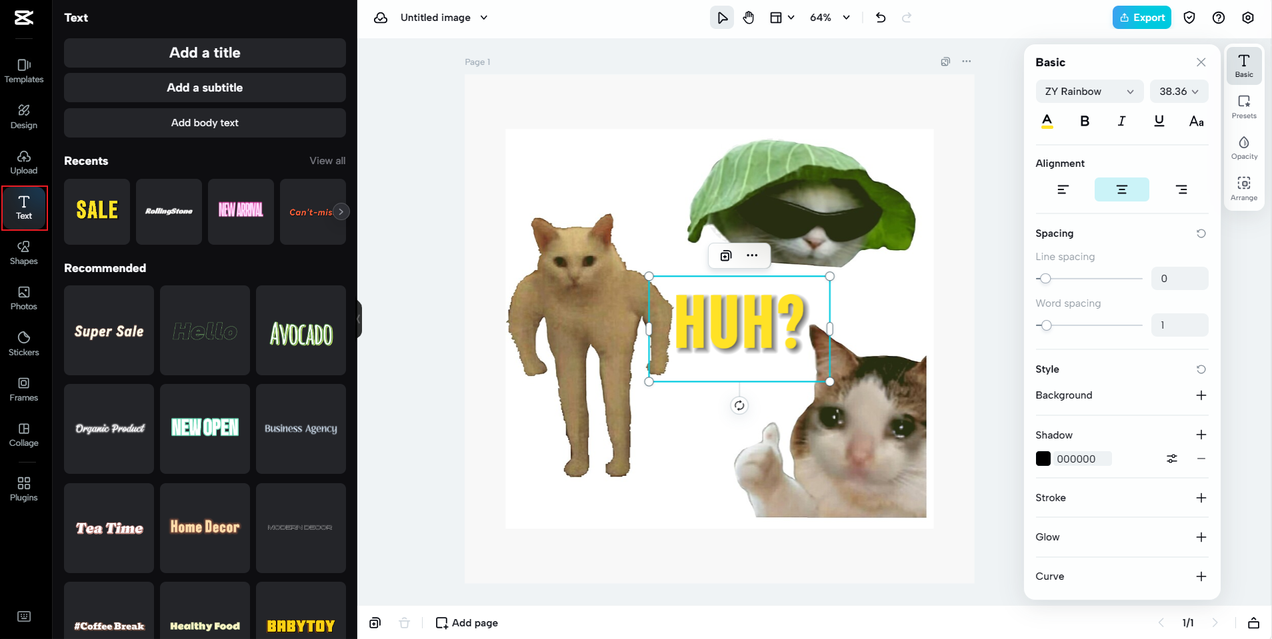
Task: Open the Upload sidebar panel
Action: [x=24, y=162]
